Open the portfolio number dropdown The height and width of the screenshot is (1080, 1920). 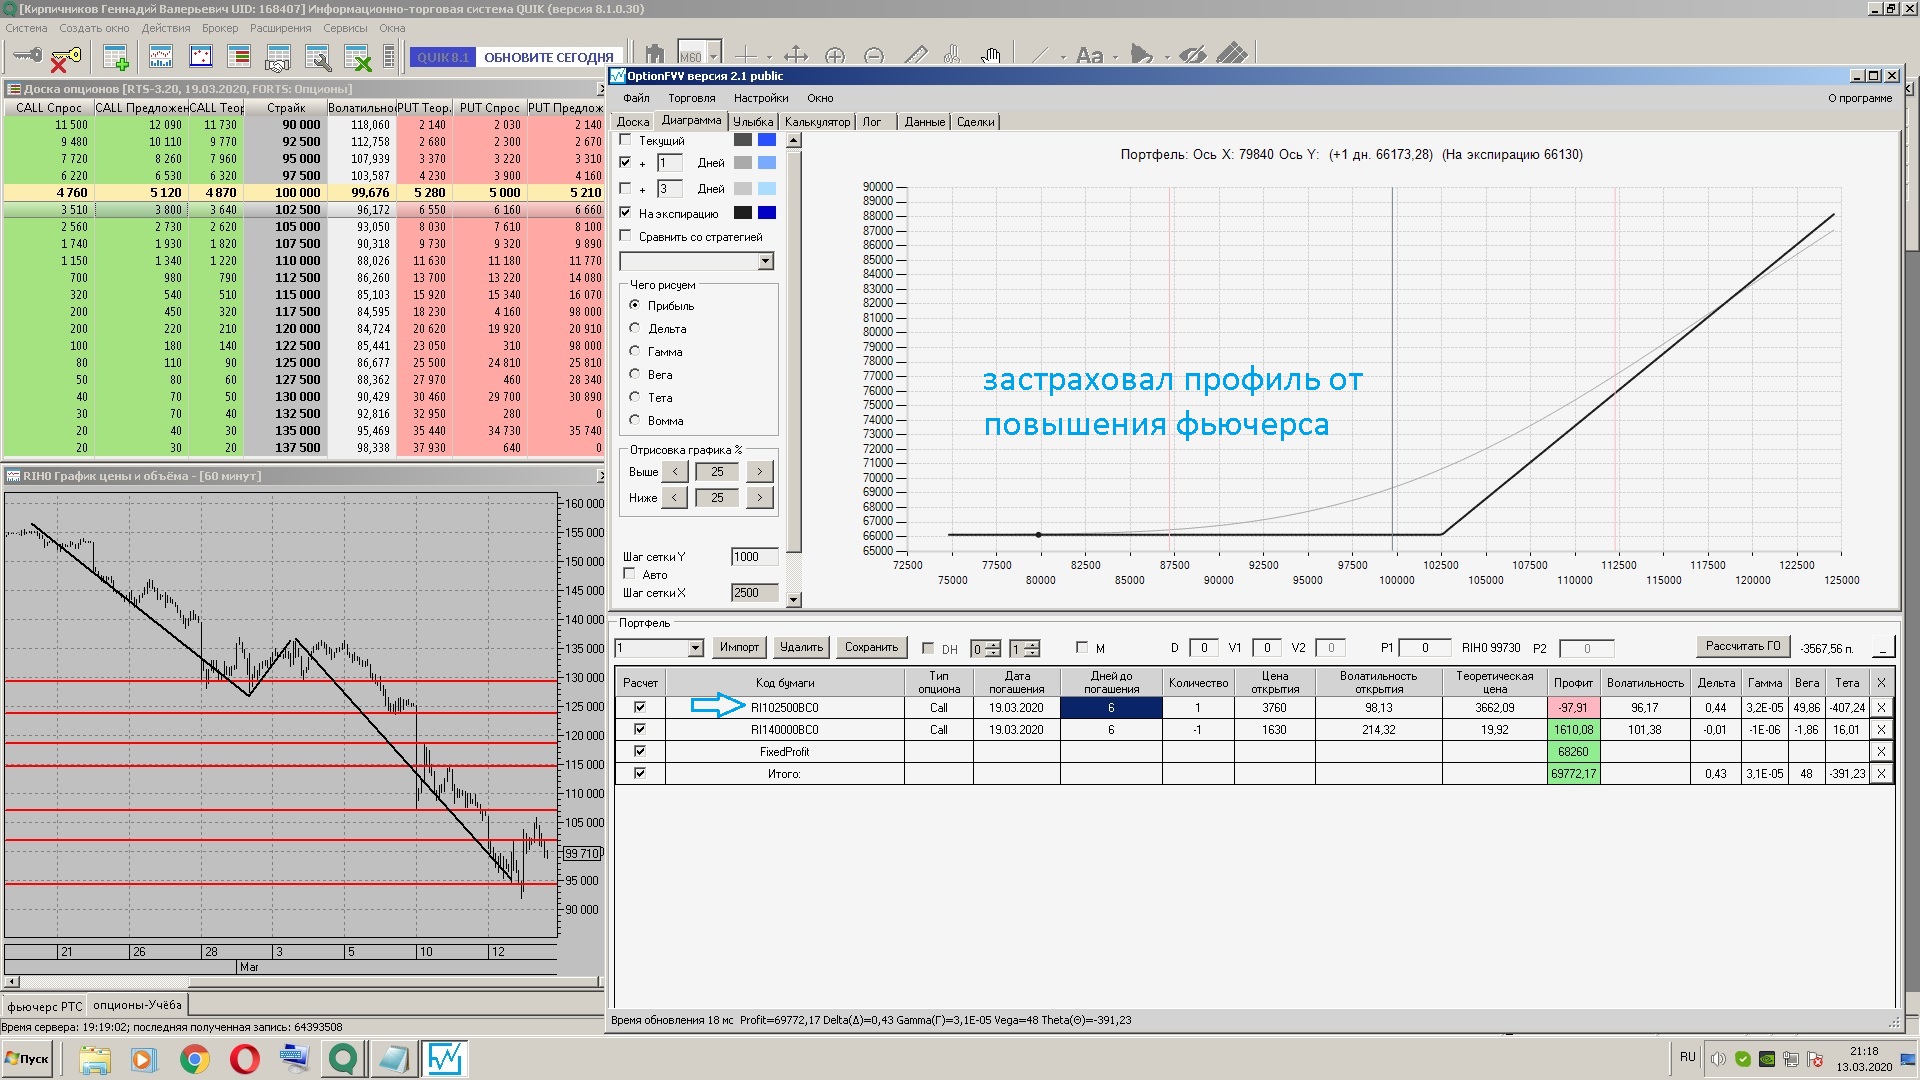[695, 648]
